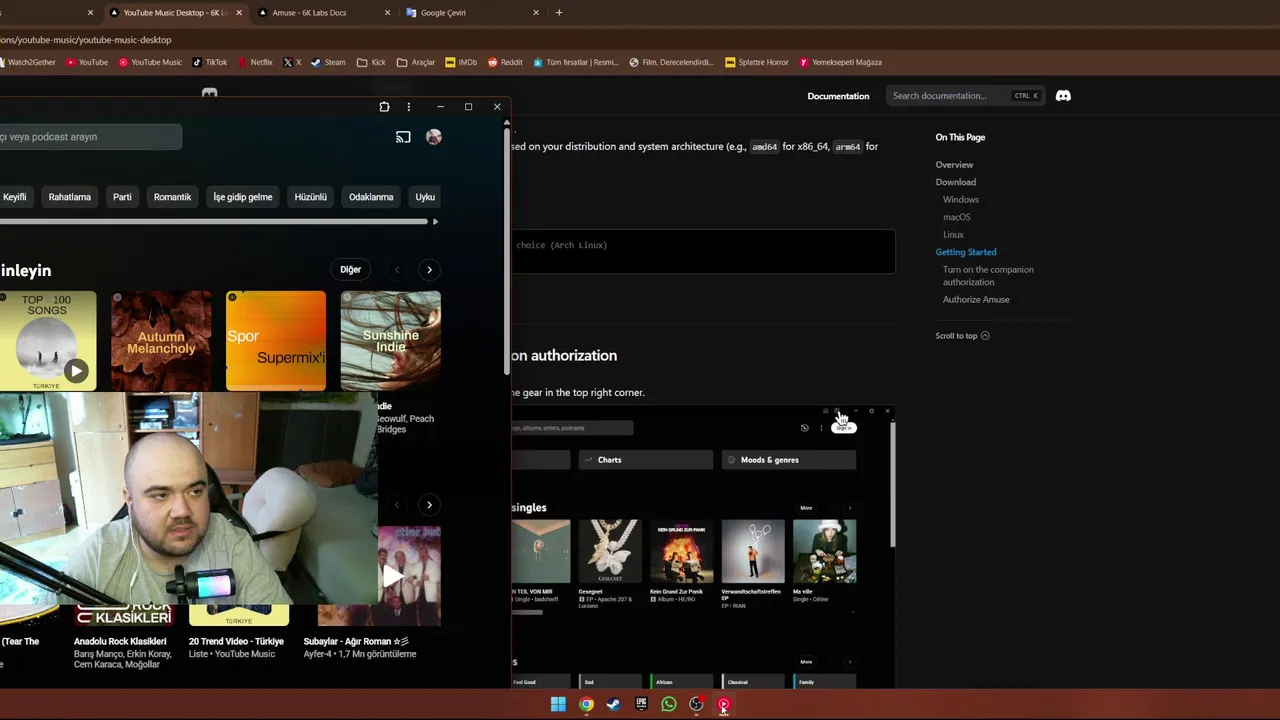Open Epic Games from the taskbar

(x=641, y=704)
